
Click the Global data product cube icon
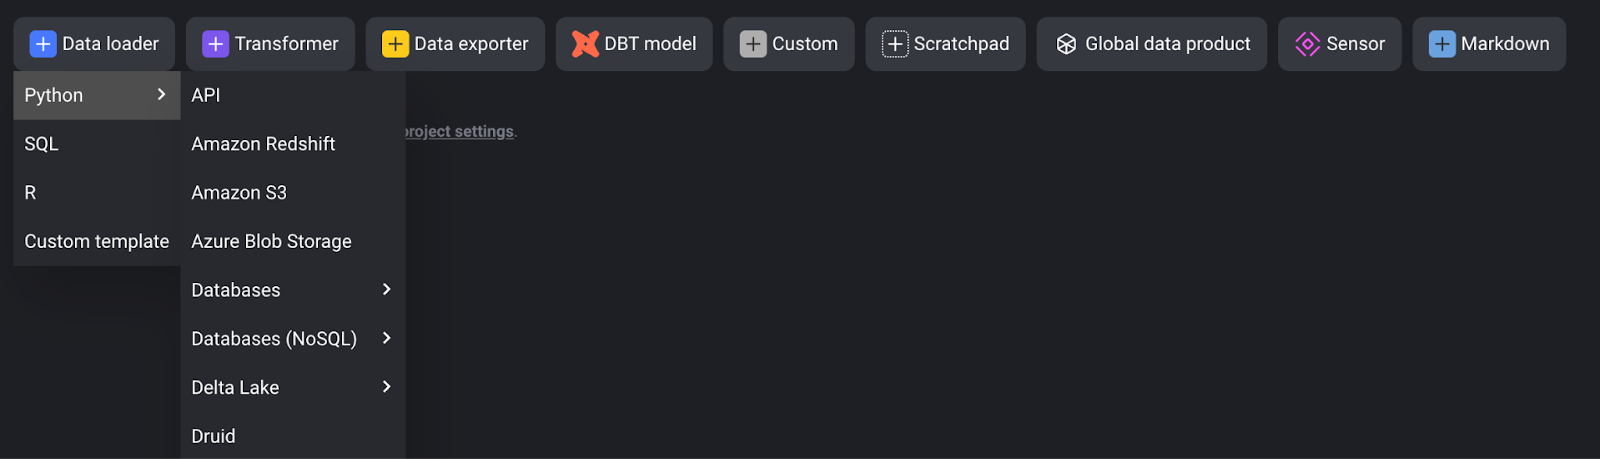[x=1066, y=44]
